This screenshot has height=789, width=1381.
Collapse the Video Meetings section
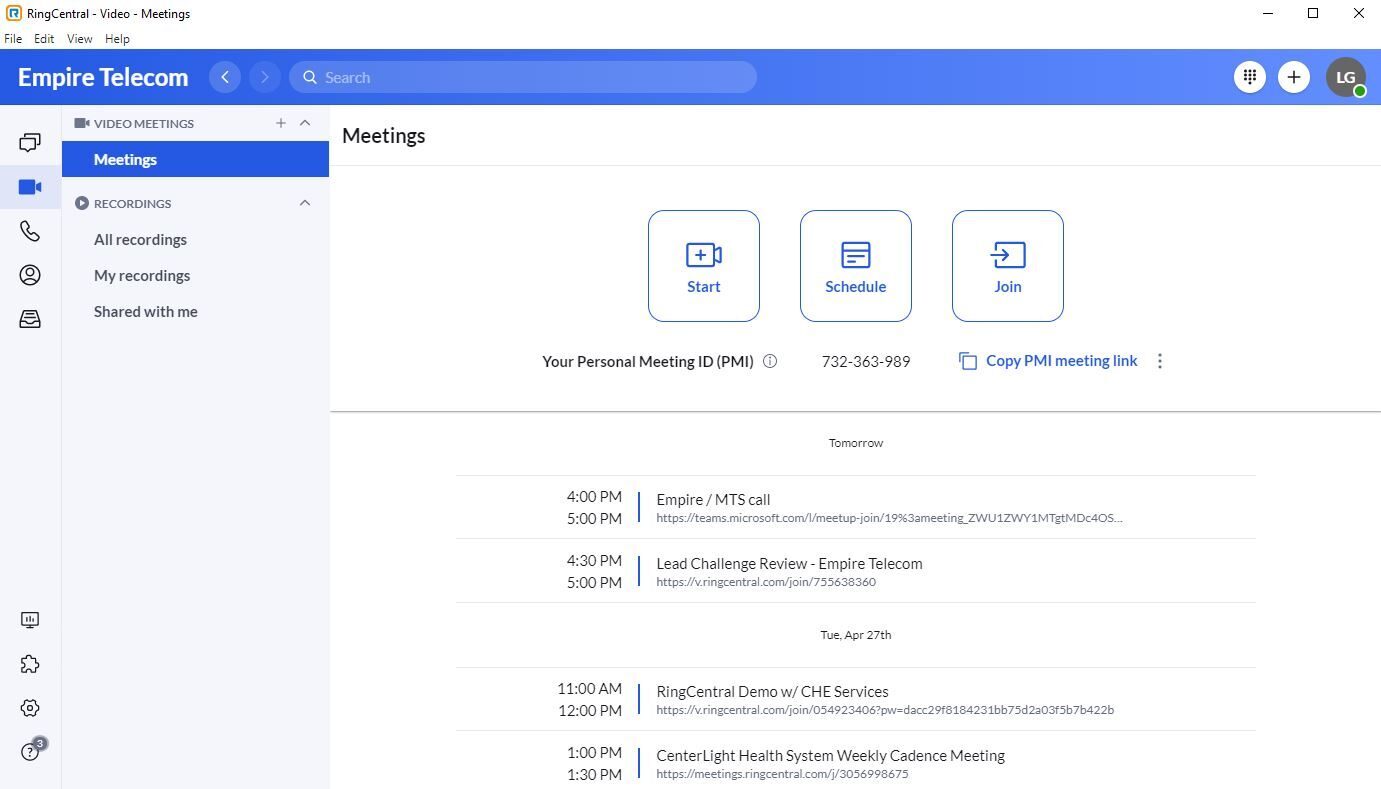305,123
